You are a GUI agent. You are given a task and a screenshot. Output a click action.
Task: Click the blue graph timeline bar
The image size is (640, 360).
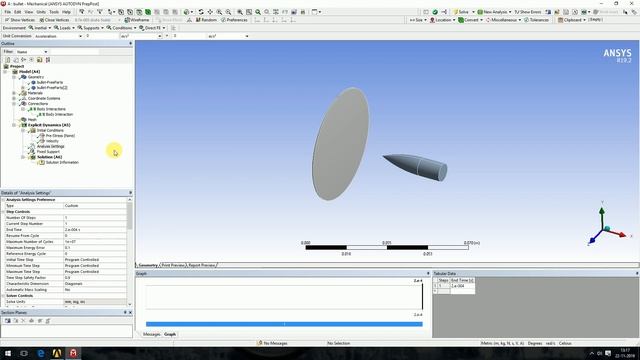pos(284,324)
